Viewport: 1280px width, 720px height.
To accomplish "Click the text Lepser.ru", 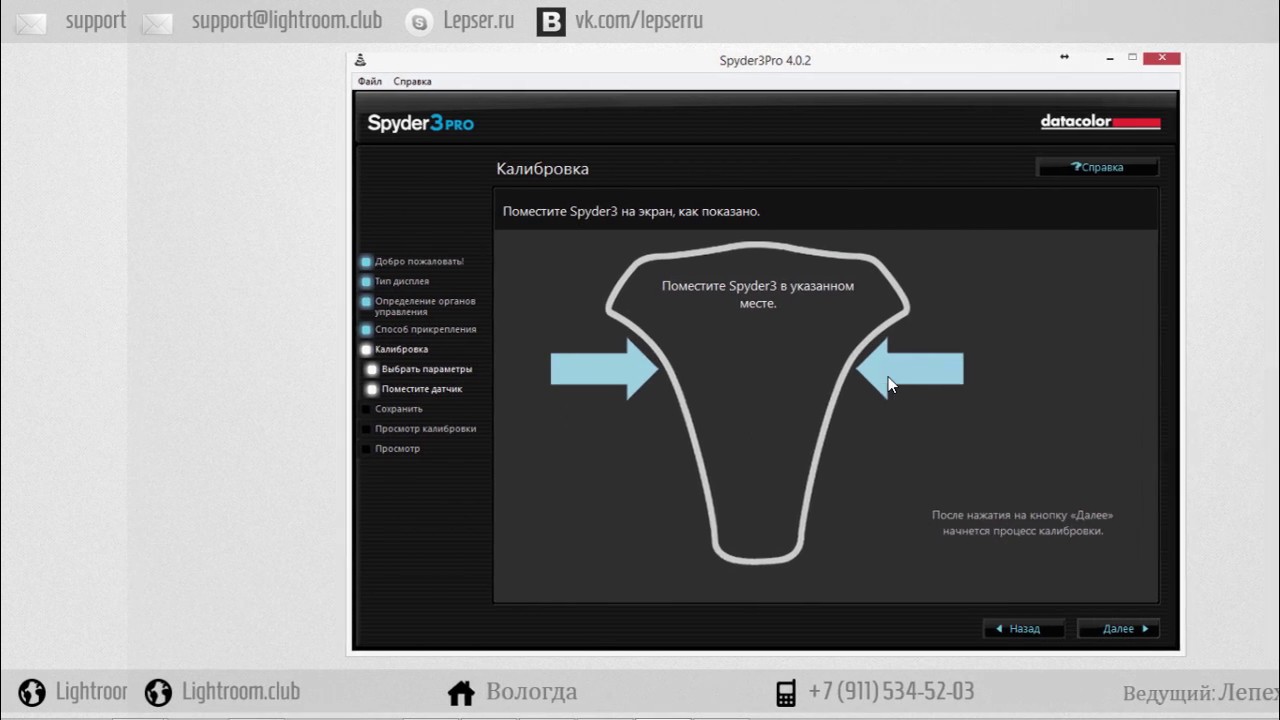I will coord(478,21).
